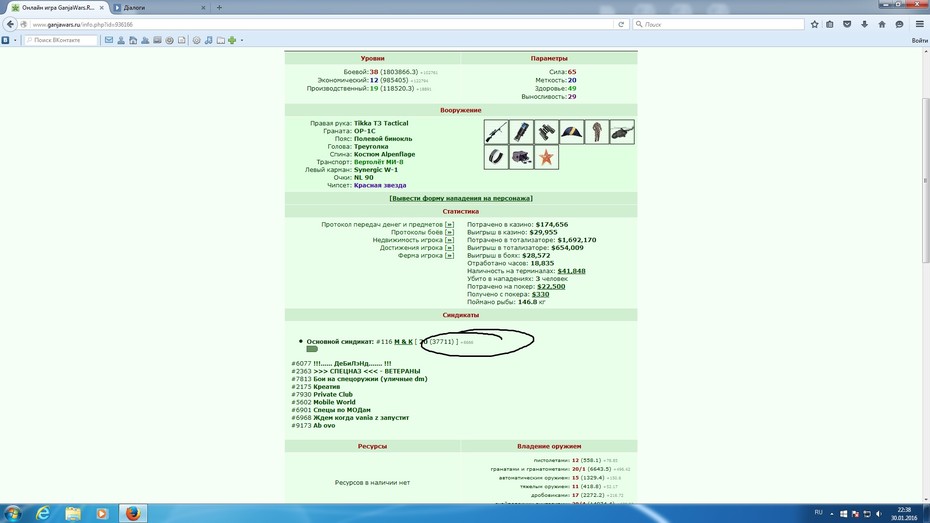The image size is (930, 523).
Task: Open the Вертолёт МИ-8 transport link
Action: pos(378,162)
